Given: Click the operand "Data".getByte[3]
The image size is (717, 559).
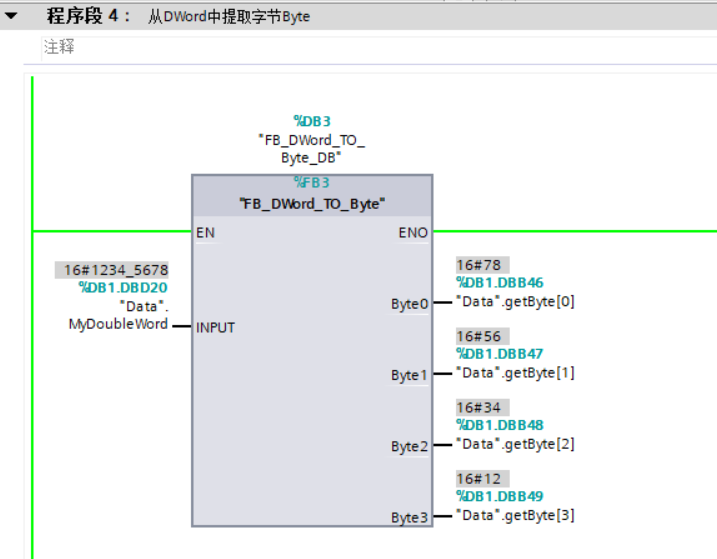Looking at the screenshot, I should tap(515, 516).
